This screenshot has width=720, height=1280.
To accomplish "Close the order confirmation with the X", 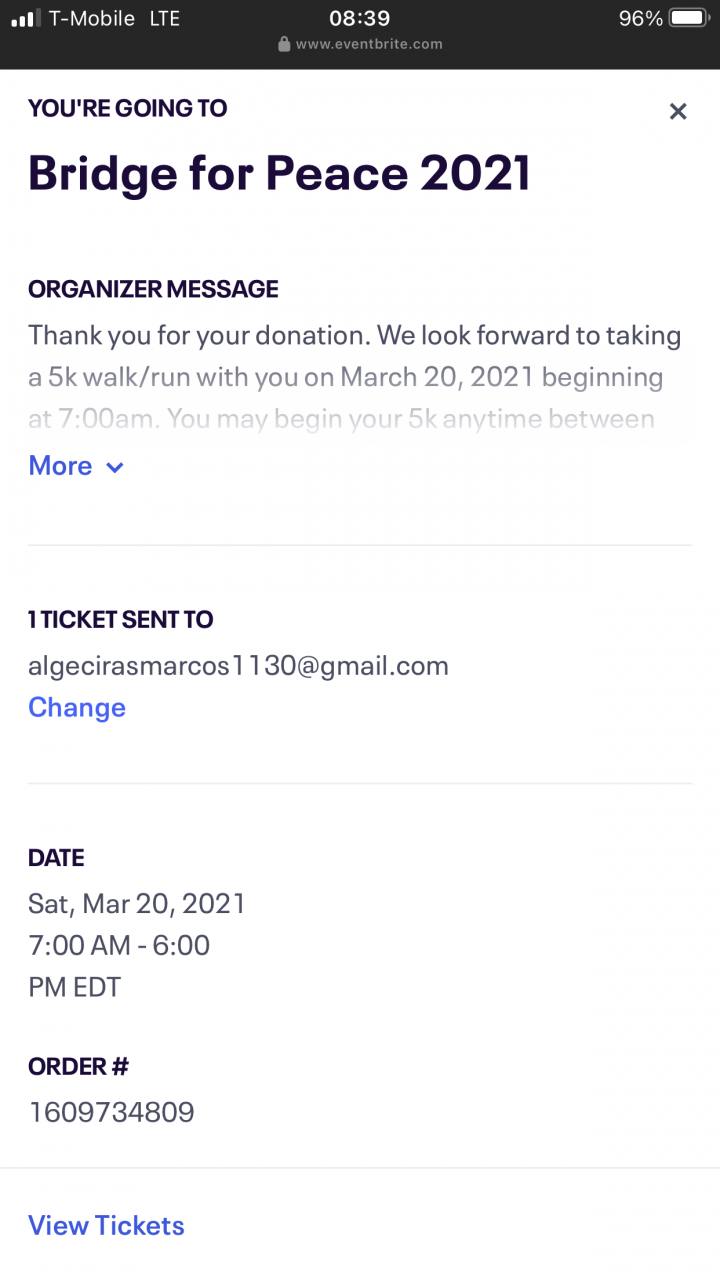I will [x=678, y=112].
